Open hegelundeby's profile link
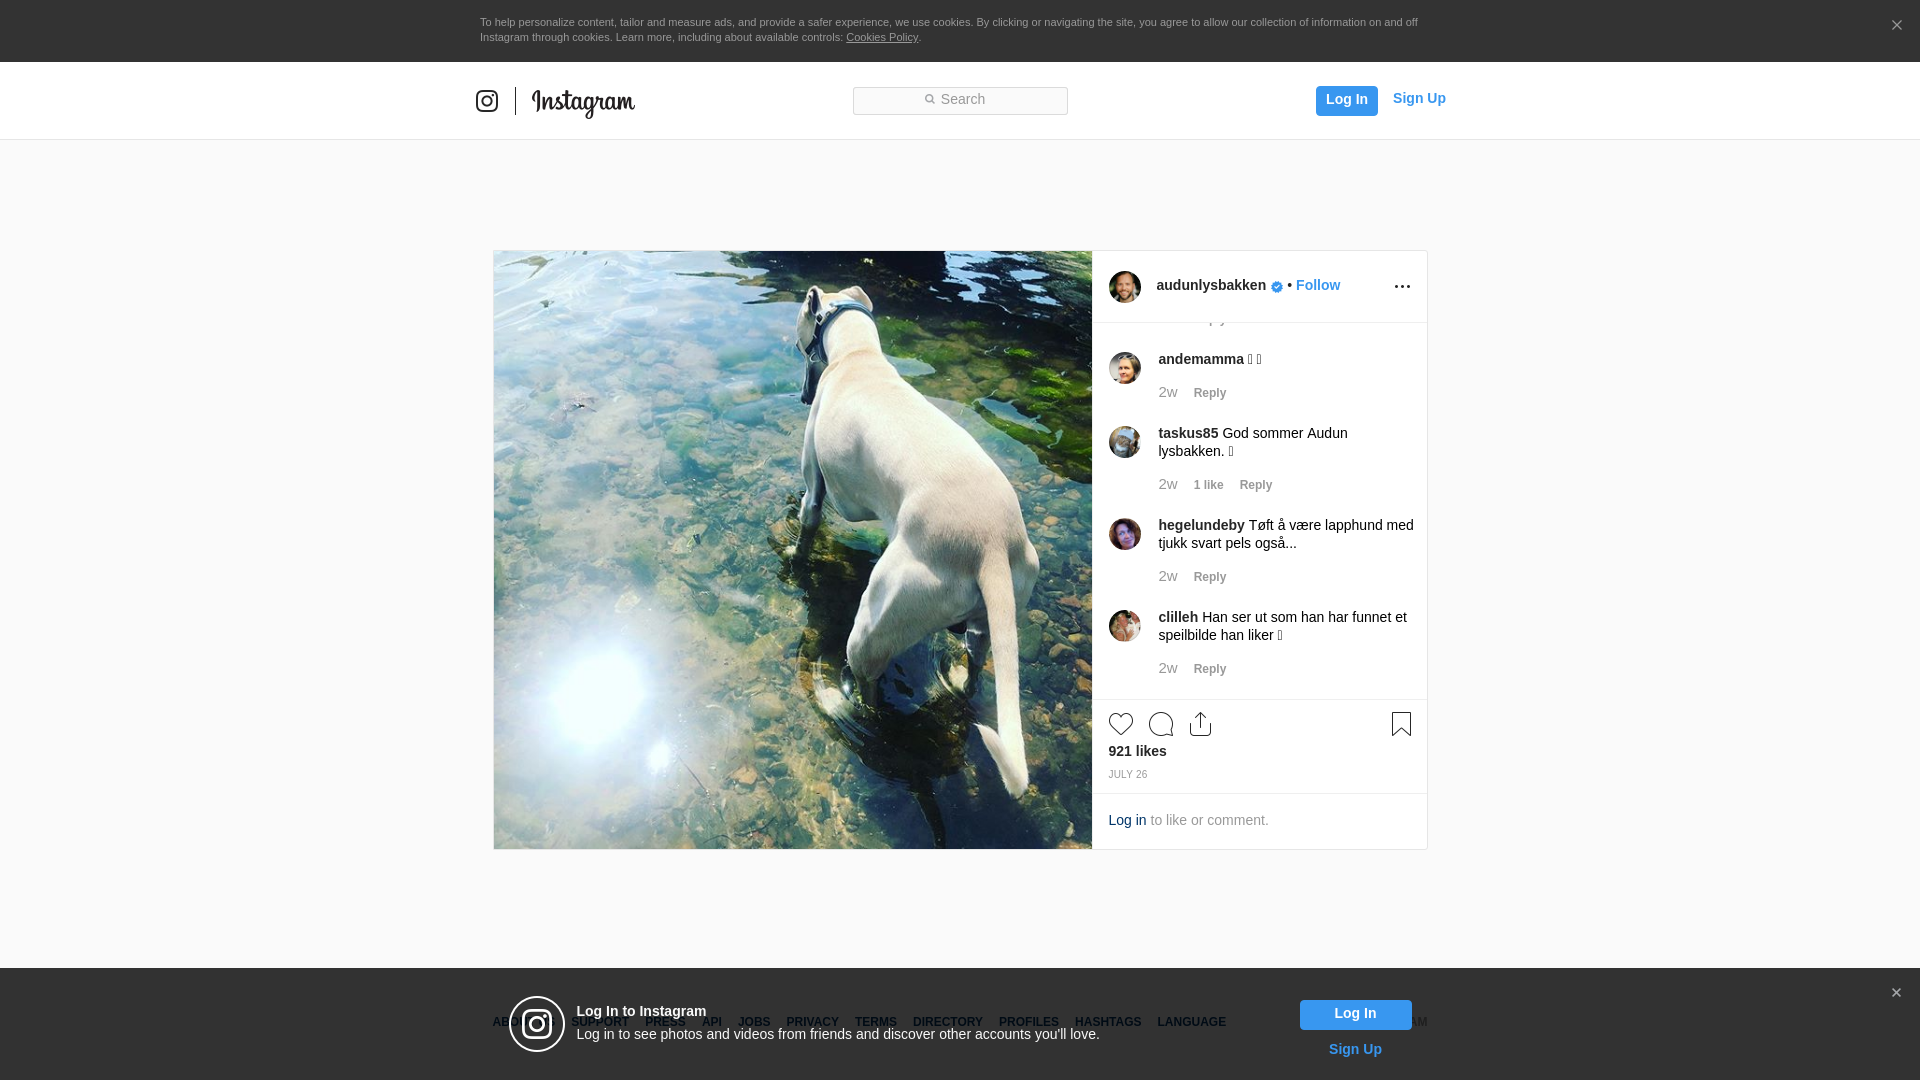 pyautogui.click(x=1201, y=525)
